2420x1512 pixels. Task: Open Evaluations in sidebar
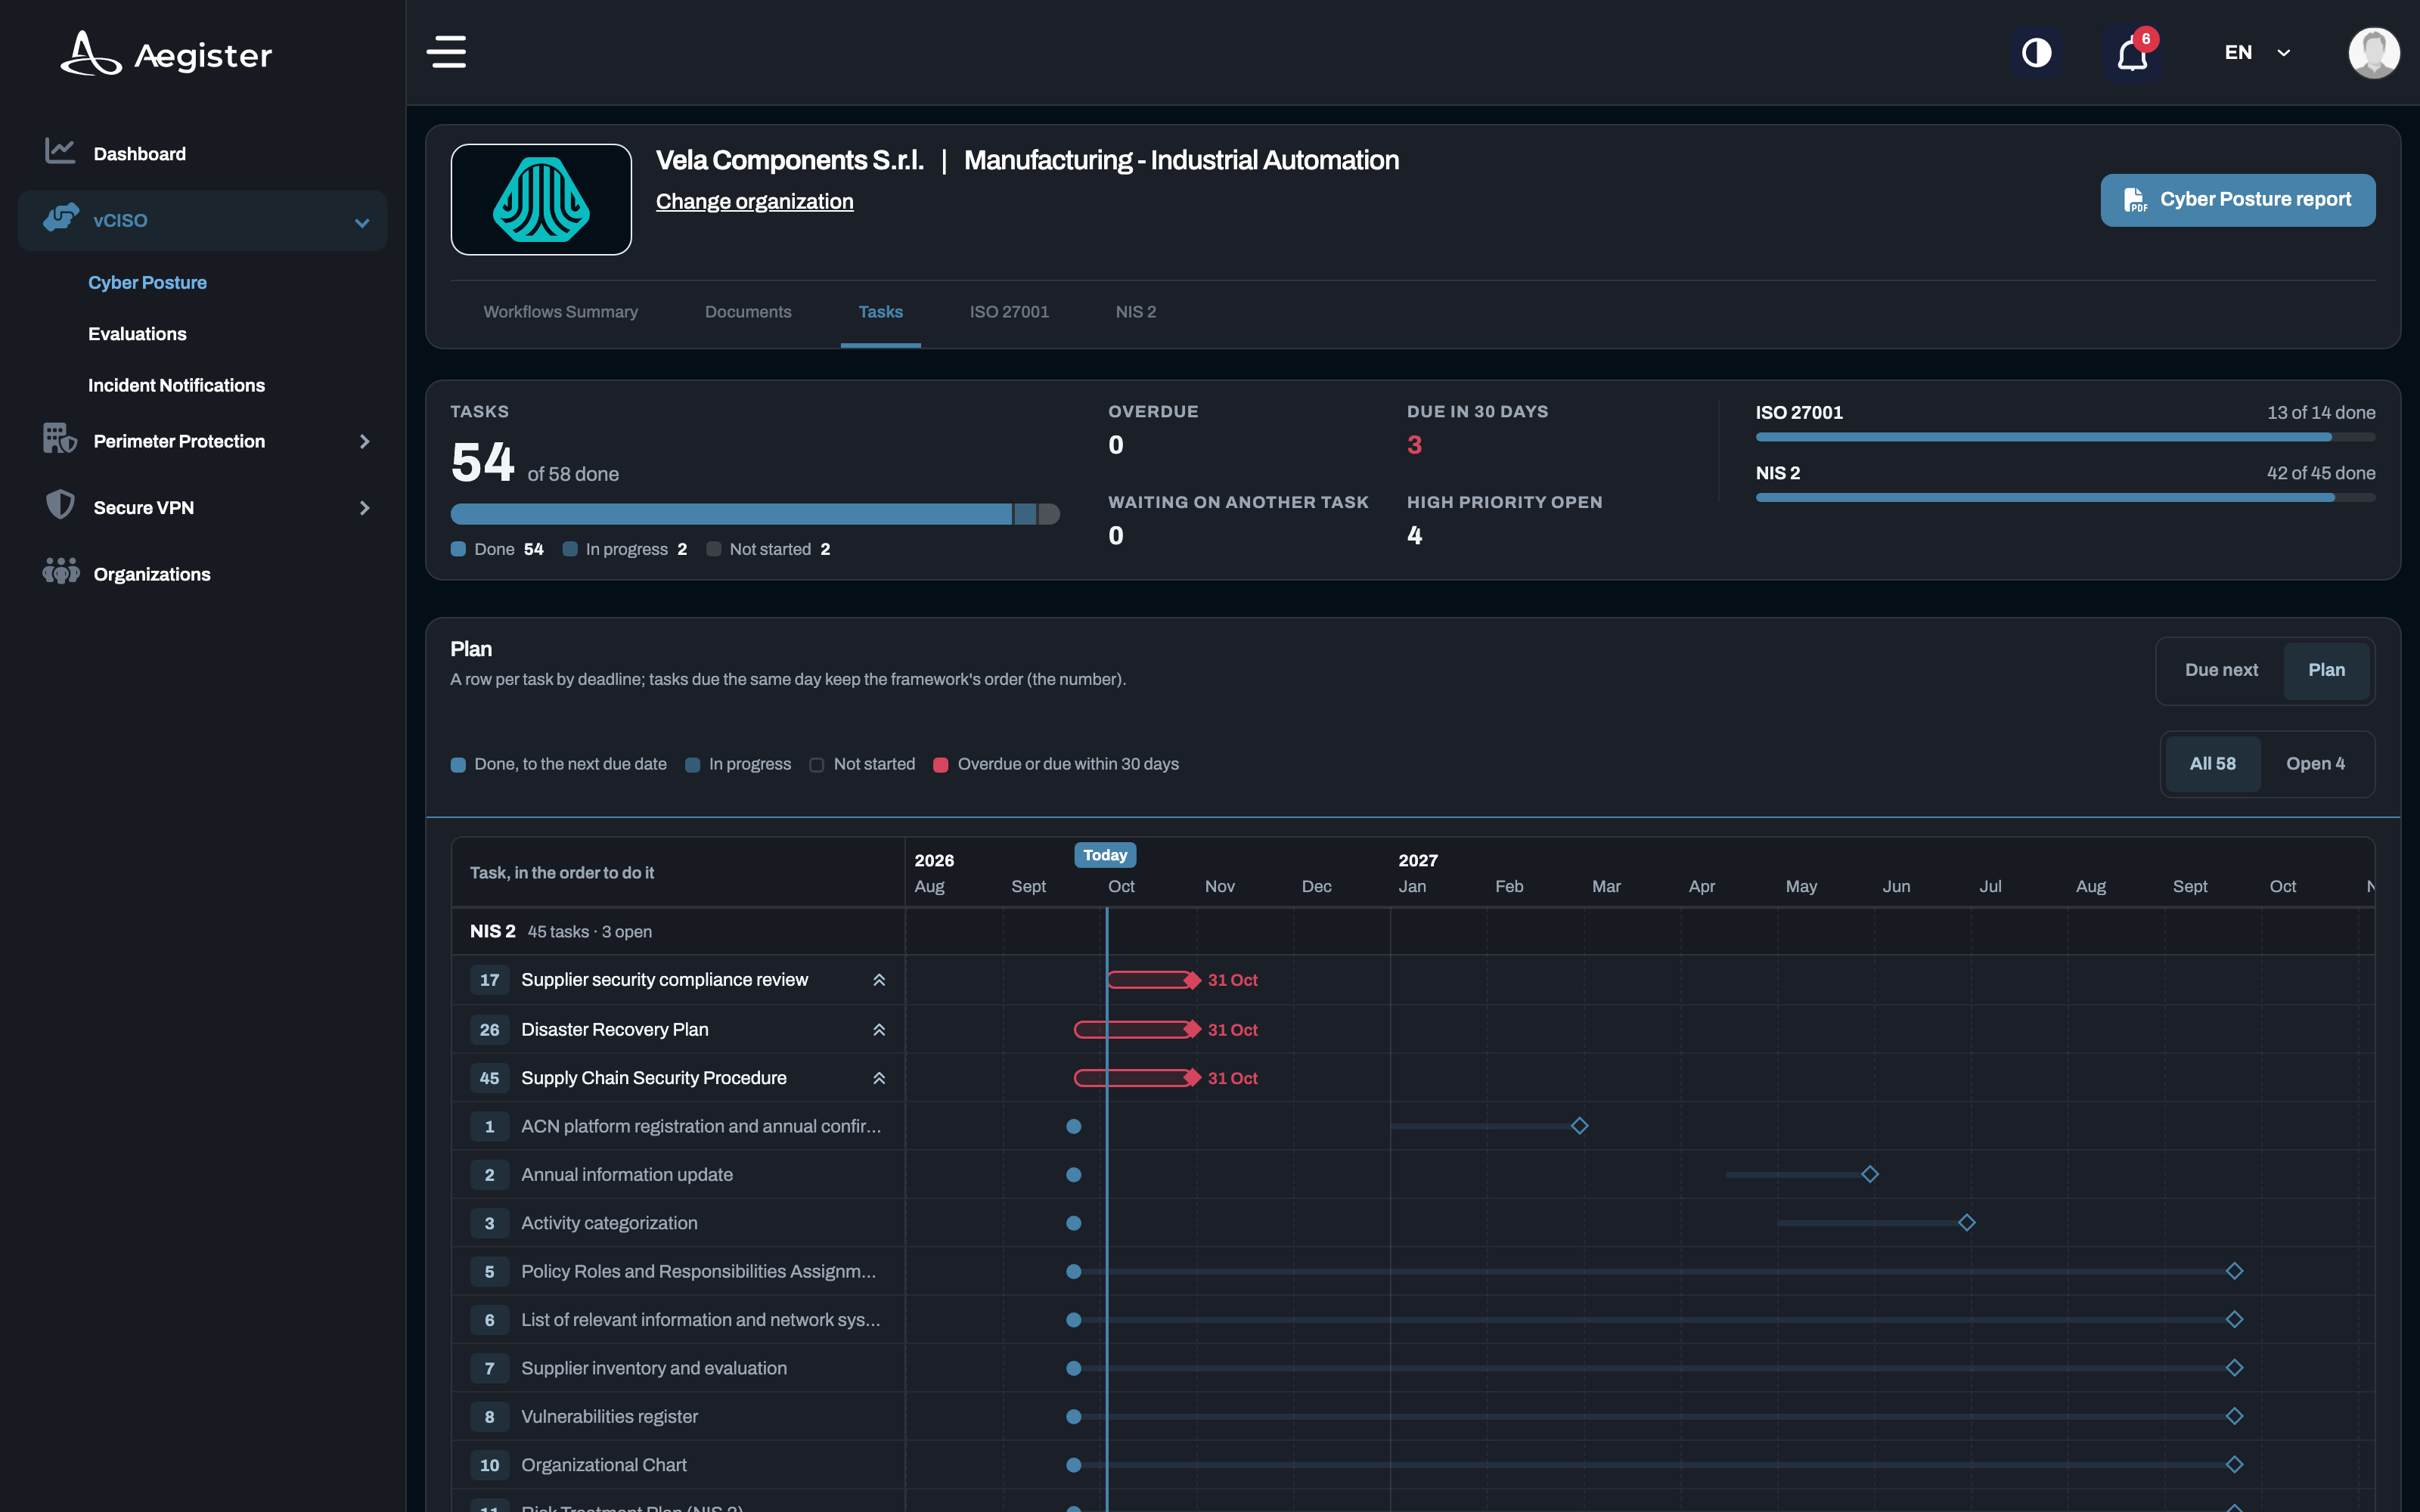(x=137, y=334)
